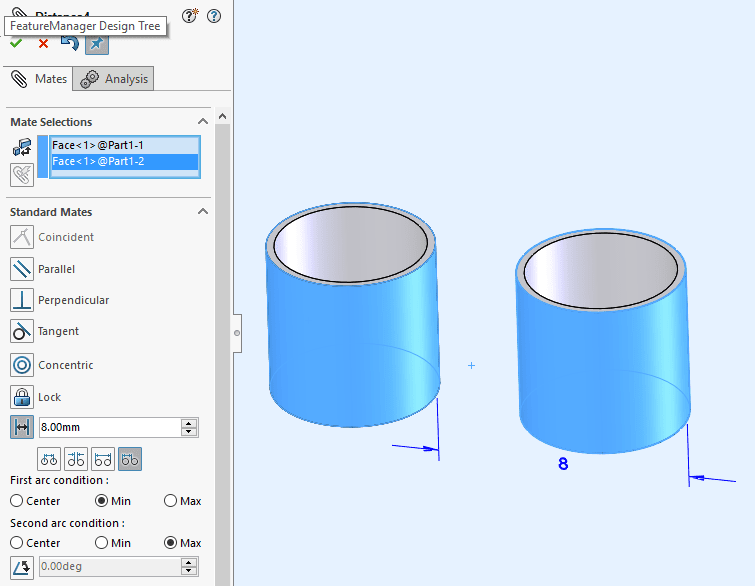Image resolution: width=755 pixels, height=586 pixels.
Task: Cancel the mate using the red X
Action: pos(43,43)
